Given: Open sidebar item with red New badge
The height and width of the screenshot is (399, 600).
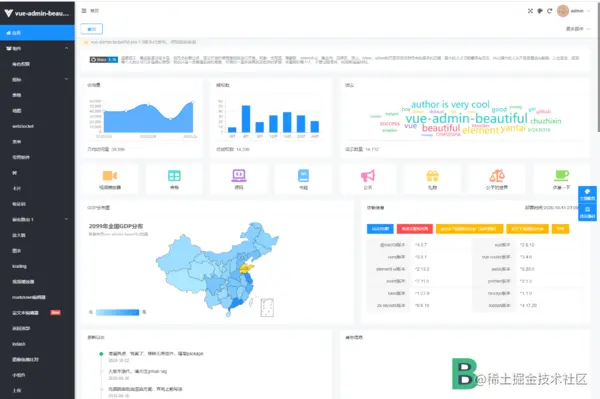Looking at the screenshot, I should pyautogui.click(x=37, y=313).
